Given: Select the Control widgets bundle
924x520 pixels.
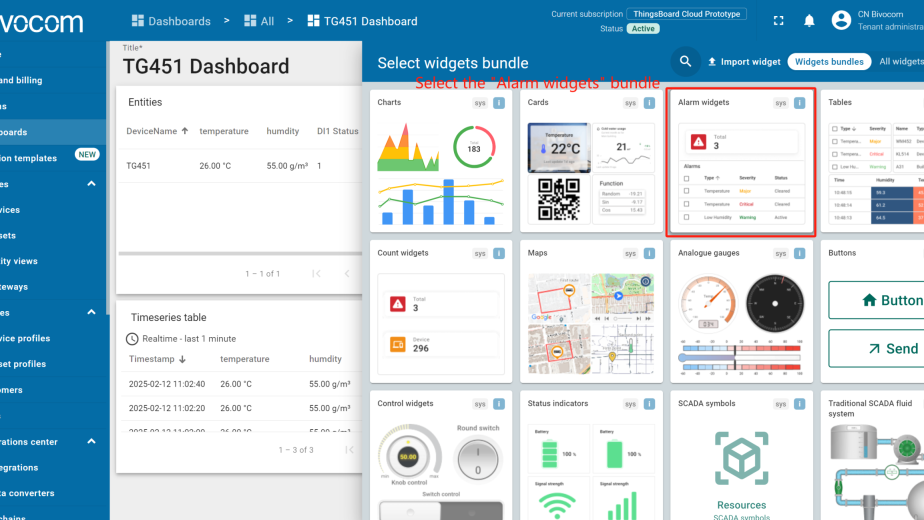Looking at the screenshot, I should coord(441,455).
